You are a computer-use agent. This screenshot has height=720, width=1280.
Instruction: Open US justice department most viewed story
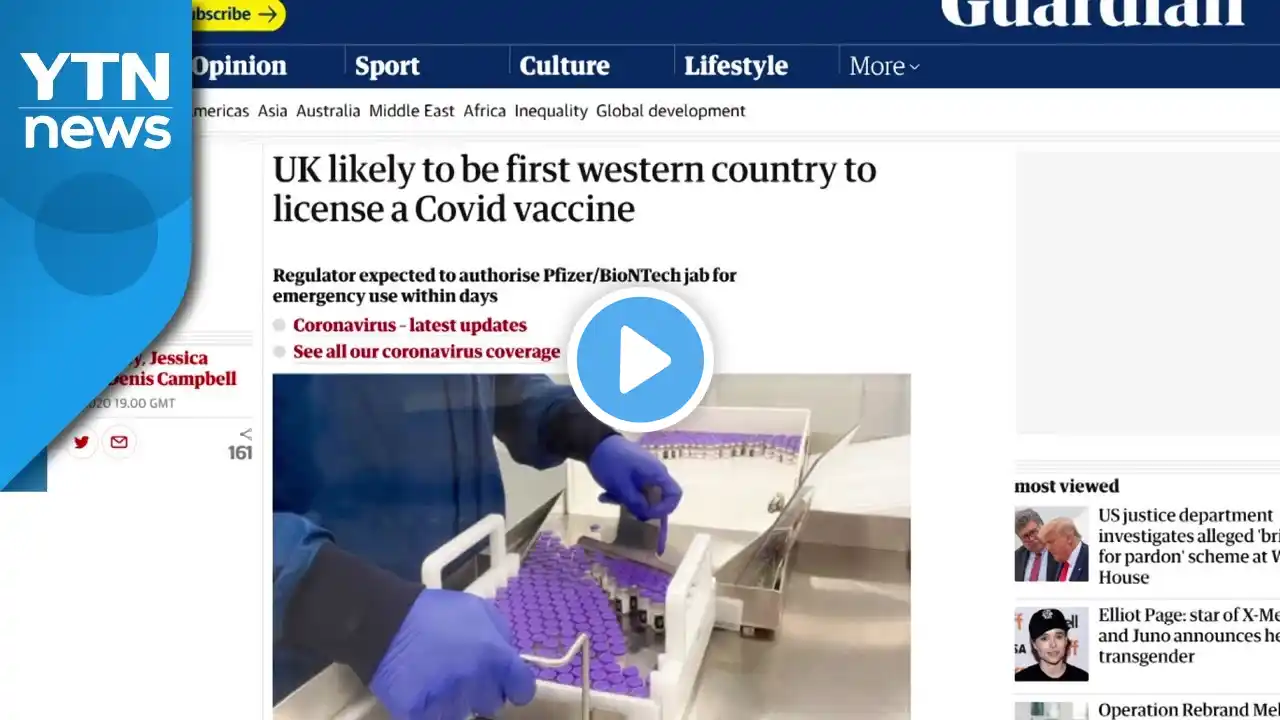[x=1188, y=546]
